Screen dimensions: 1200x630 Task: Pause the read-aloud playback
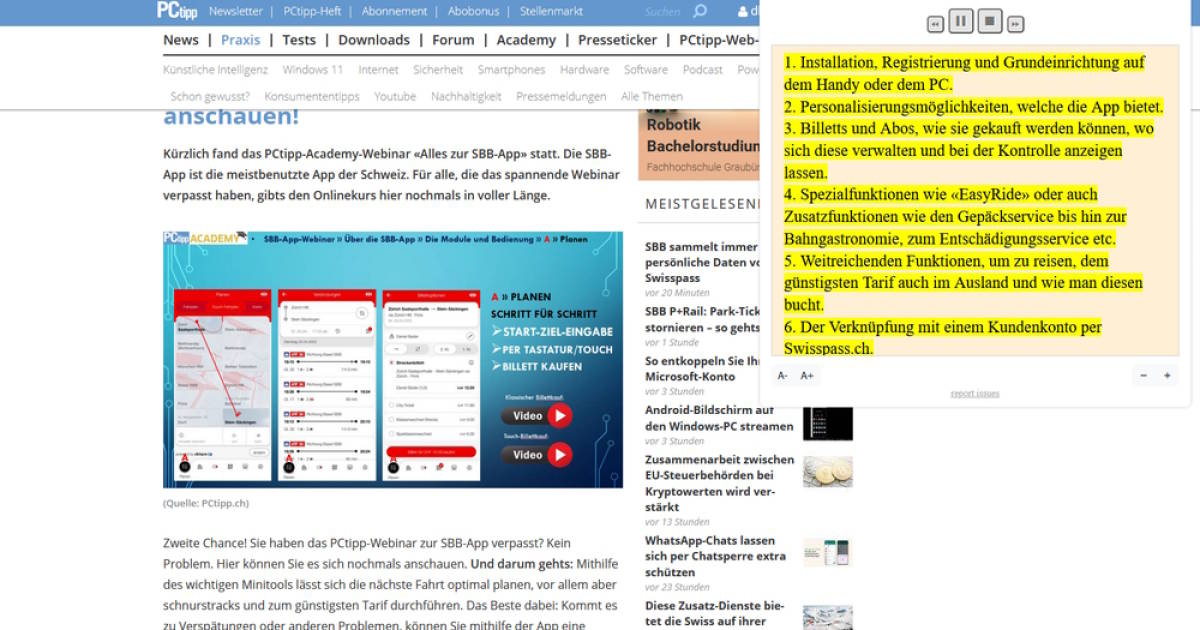(x=960, y=21)
